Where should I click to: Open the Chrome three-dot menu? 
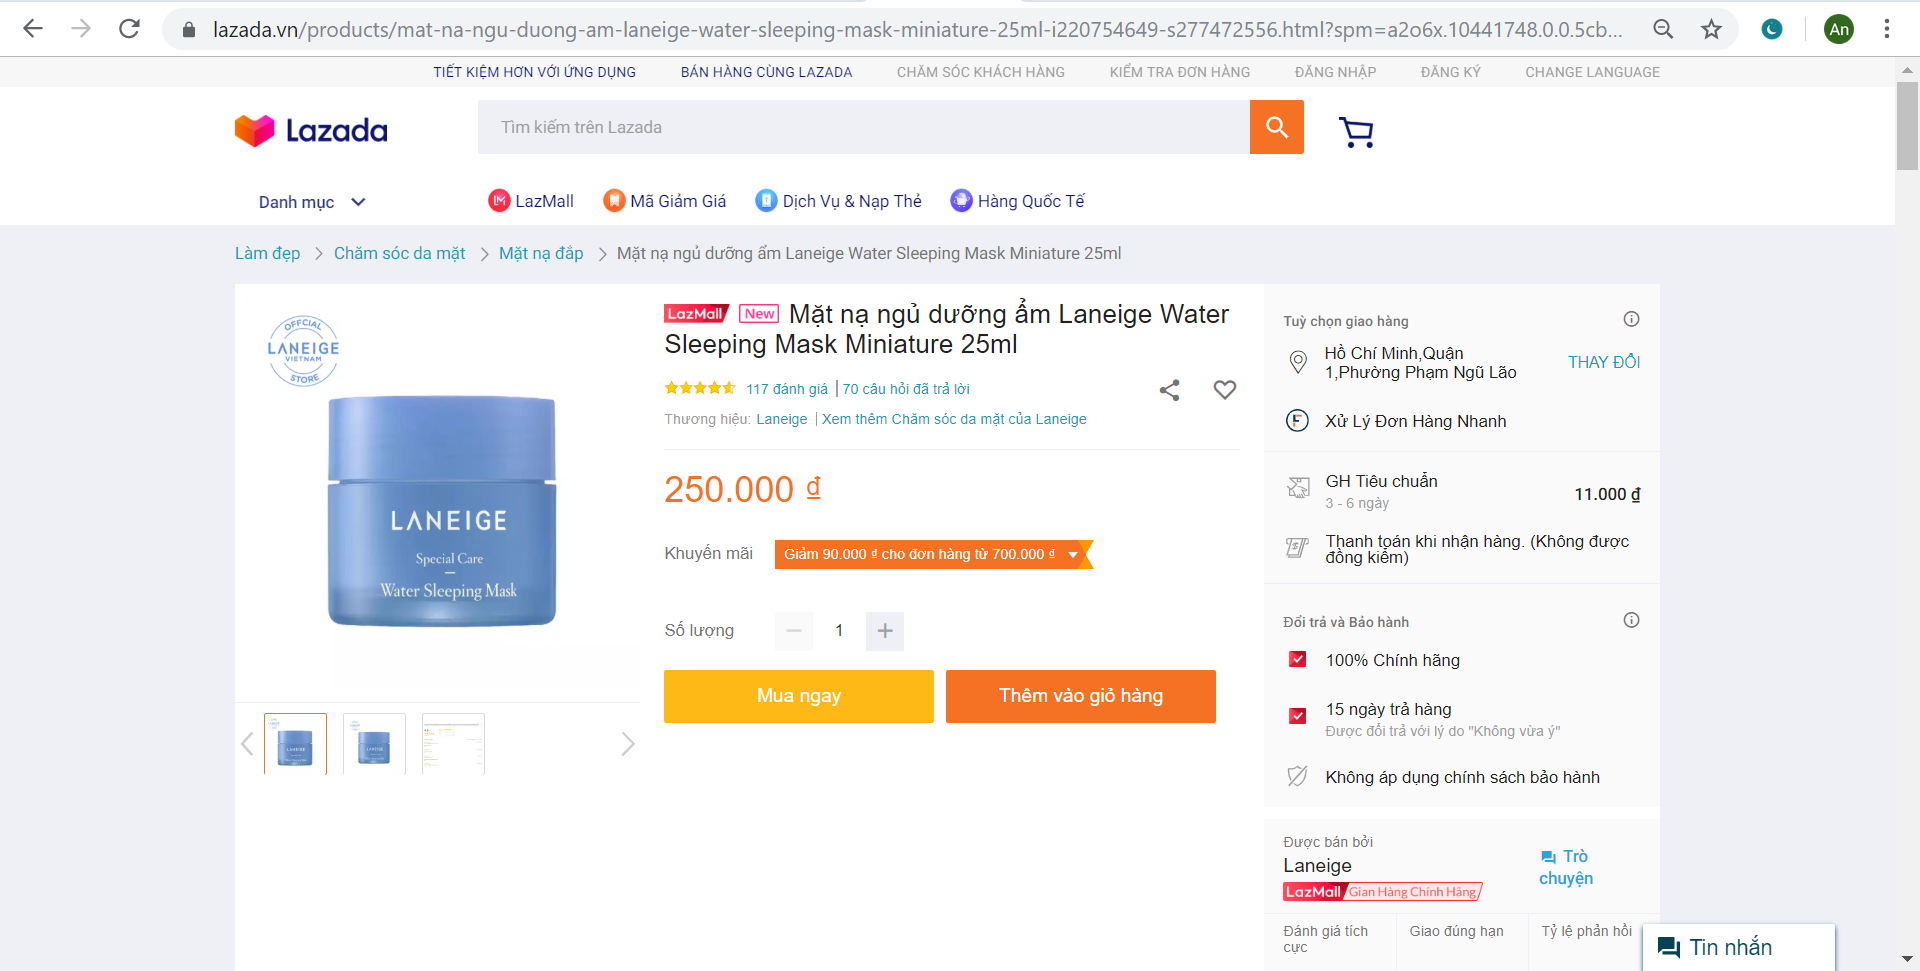(1887, 29)
